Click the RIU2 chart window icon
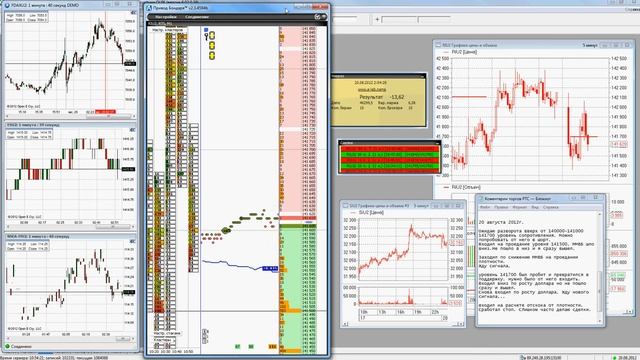 [438, 45]
